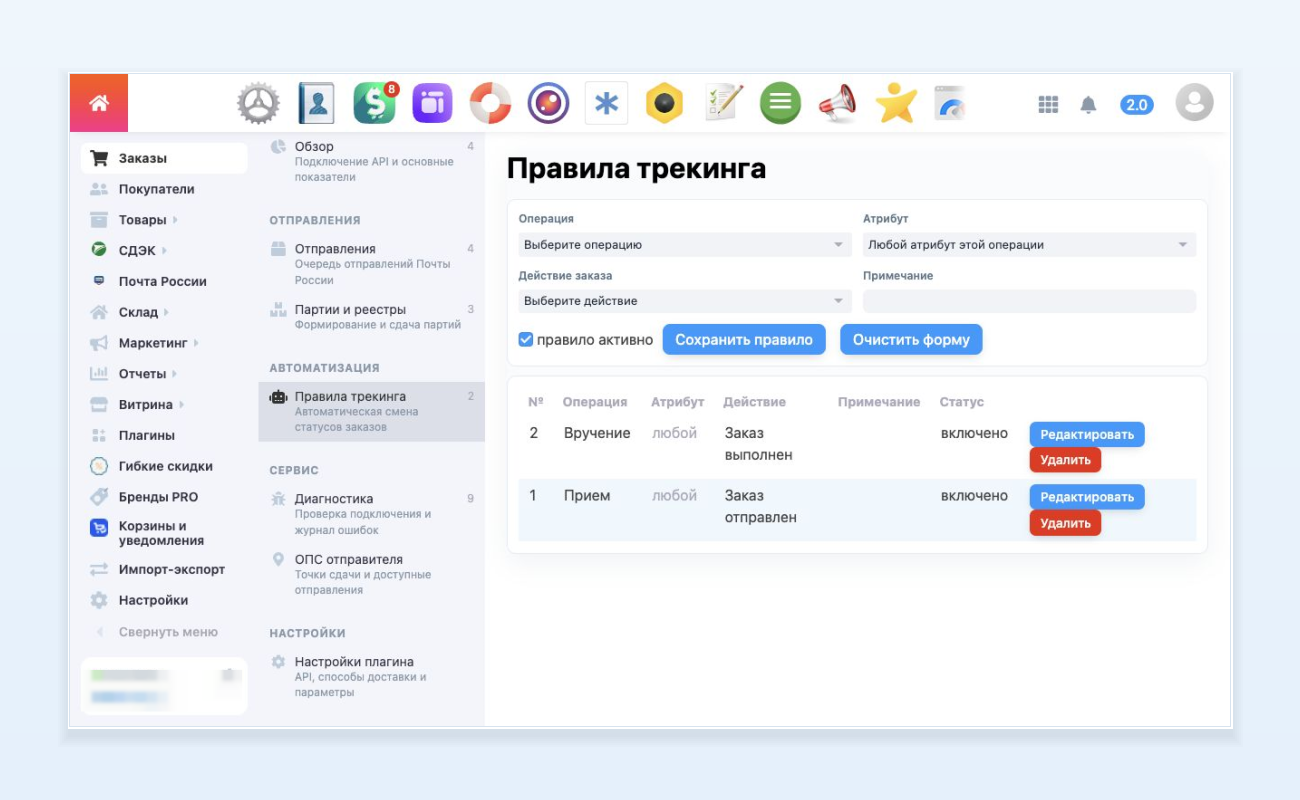
Task: Open Настройки плагина page
Action: (x=371, y=676)
